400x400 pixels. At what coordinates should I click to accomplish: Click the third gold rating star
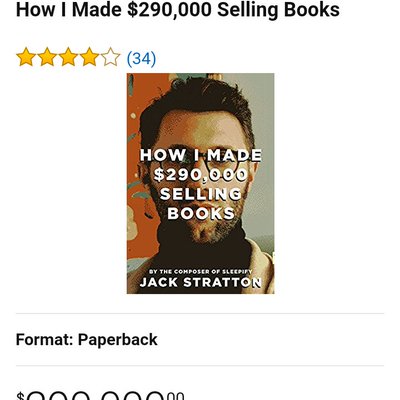(68, 57)
